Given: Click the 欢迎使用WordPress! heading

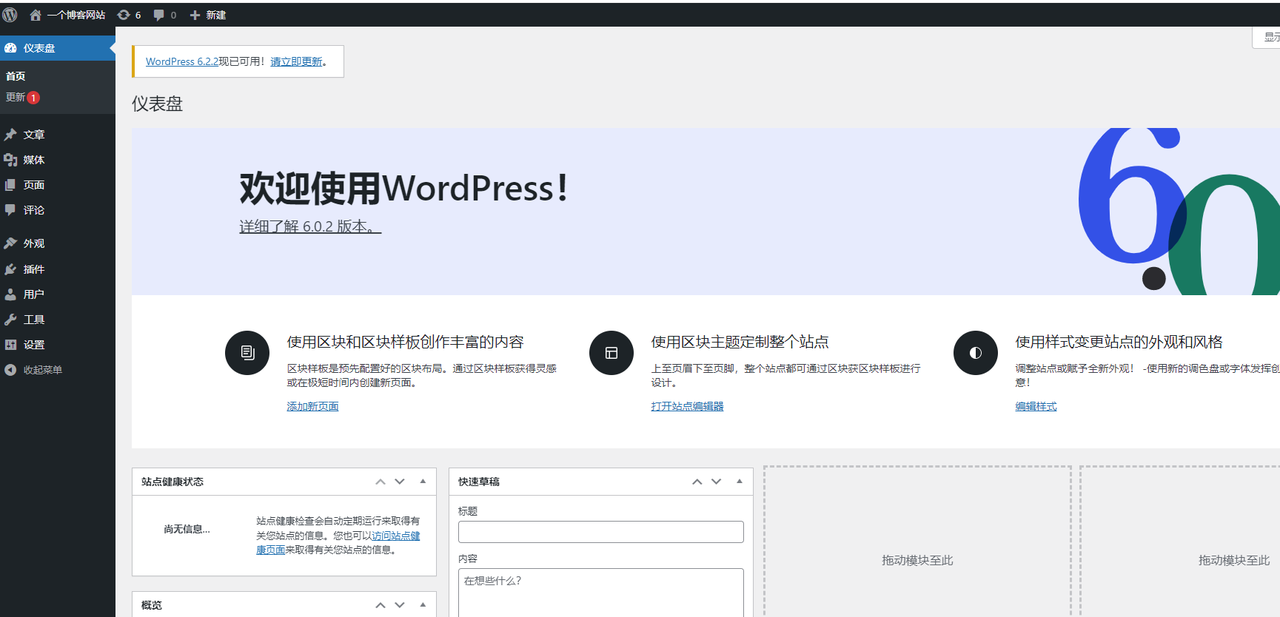Looking at the screenshot, I should point(404,188).
